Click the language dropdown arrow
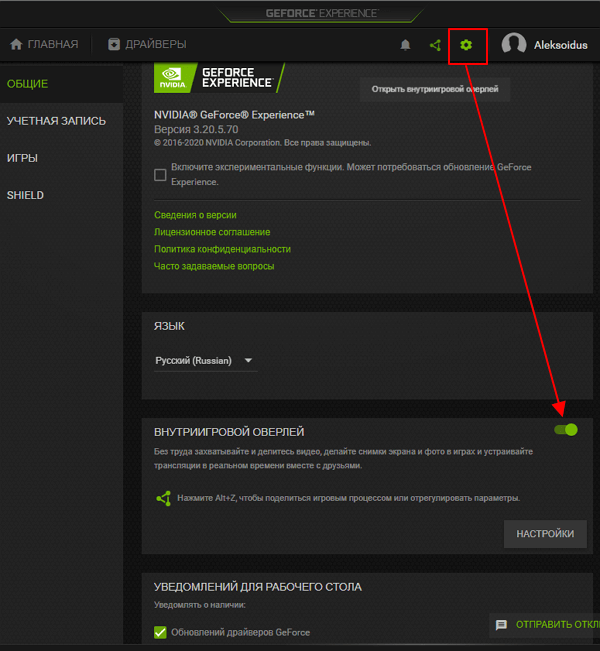Viewport: 600px width, 651px height. (x=248, y=360)
